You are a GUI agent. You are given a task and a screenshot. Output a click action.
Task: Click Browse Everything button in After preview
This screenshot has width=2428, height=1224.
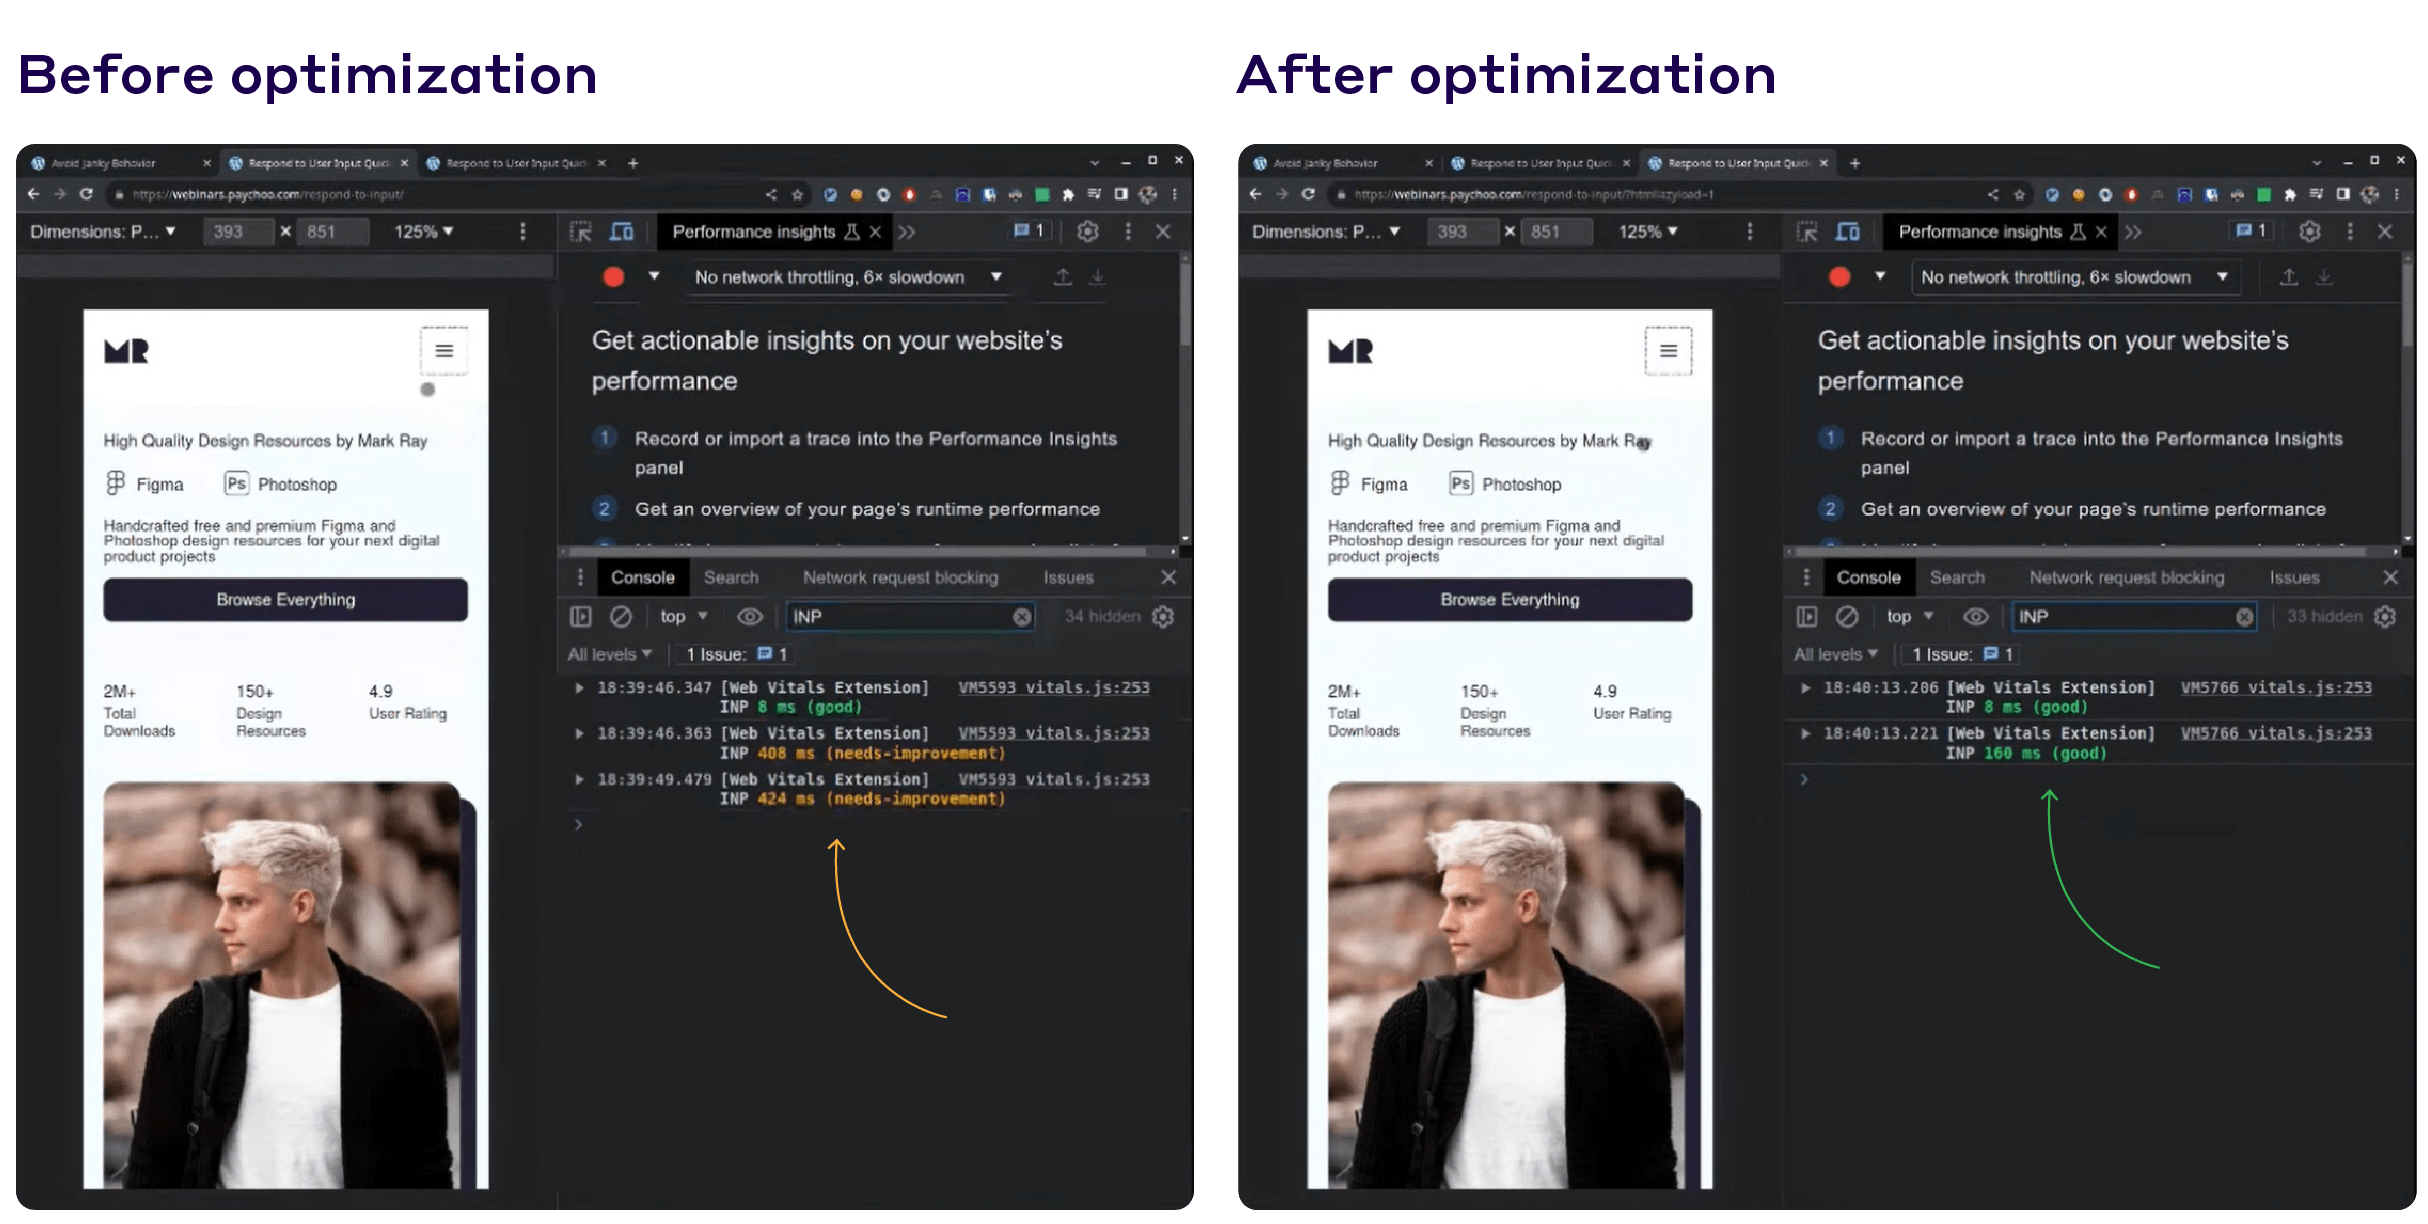(1509, 600)
